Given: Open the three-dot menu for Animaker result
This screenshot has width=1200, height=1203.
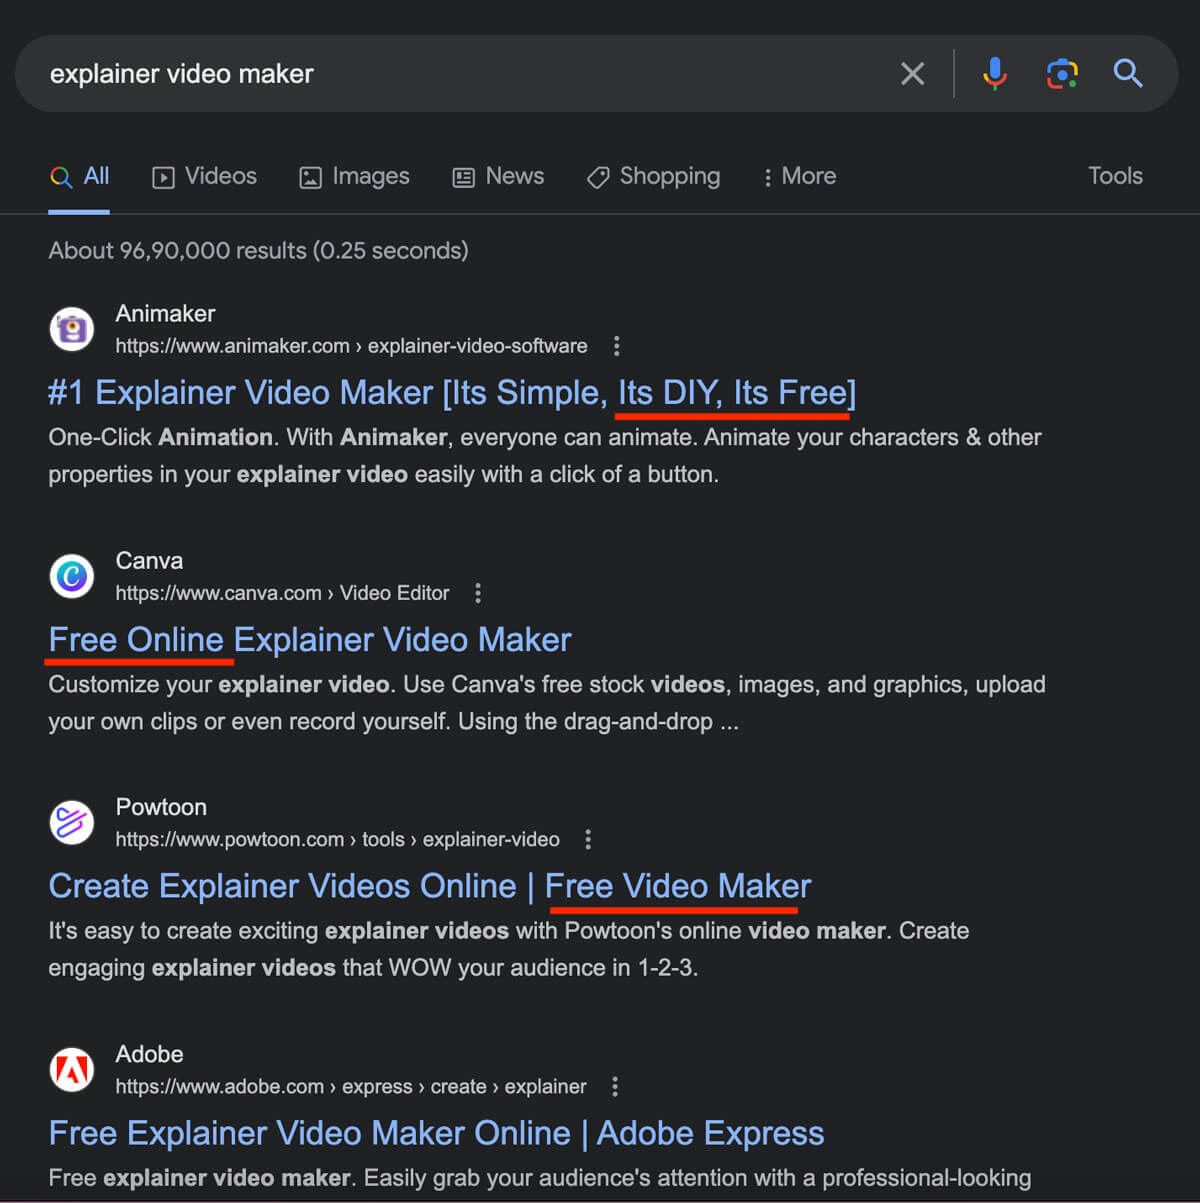Looking at the screenshot, I should point(616,346).
